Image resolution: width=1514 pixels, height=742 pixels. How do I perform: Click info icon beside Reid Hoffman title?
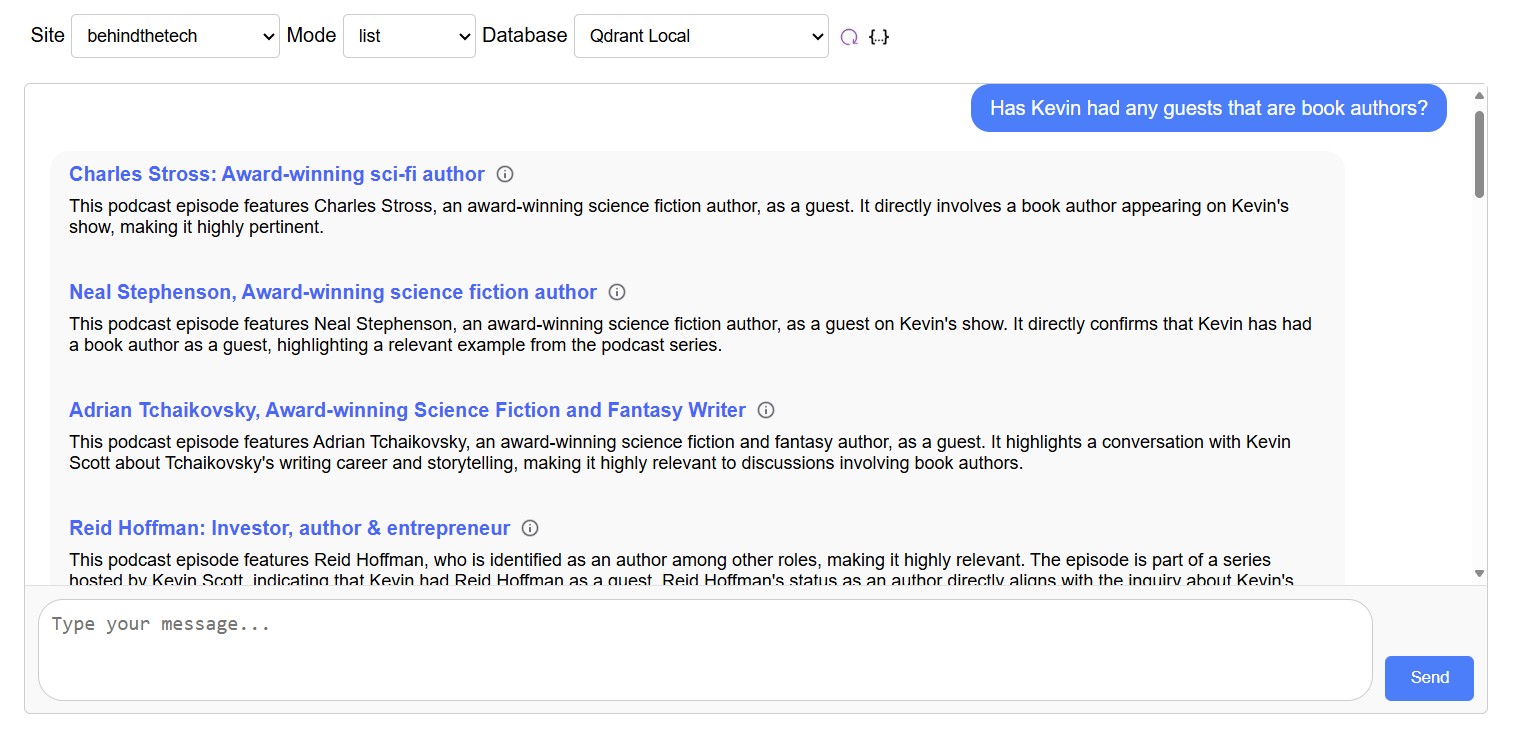pyautogui.click(x=530, y=528)
